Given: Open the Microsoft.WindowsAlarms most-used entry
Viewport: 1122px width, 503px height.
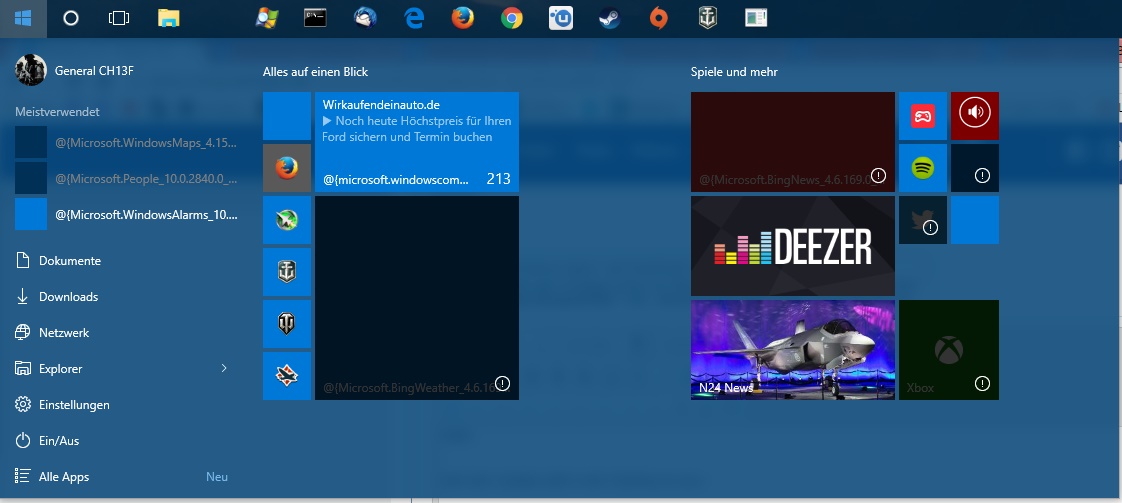Looking at the screenshot, I should click(x=126, y=214).
